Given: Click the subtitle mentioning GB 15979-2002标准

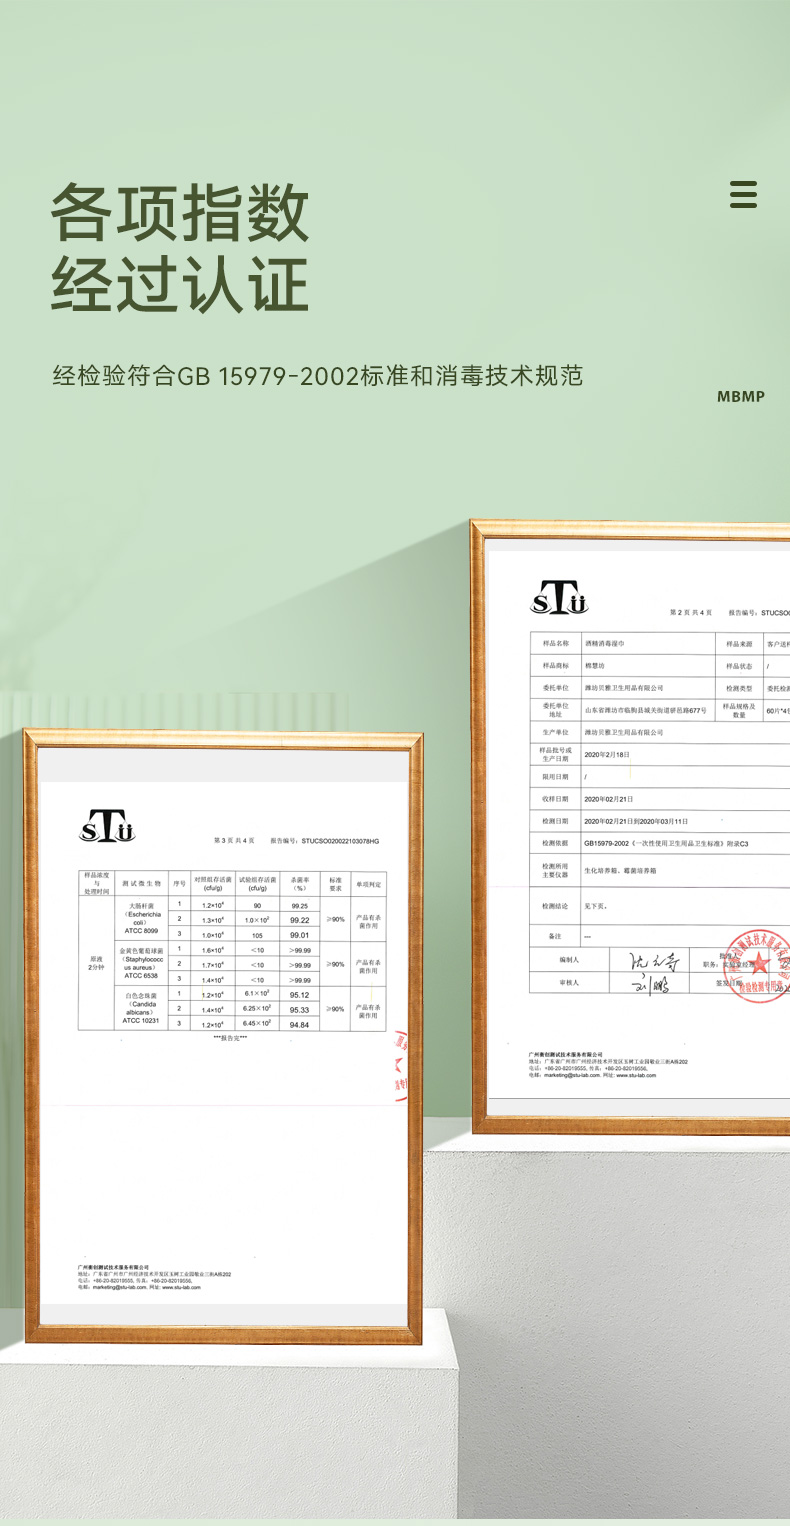Looking at the screenshot, I should pos(318,376).
